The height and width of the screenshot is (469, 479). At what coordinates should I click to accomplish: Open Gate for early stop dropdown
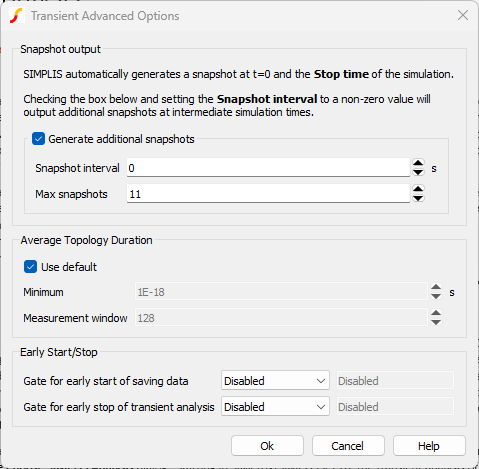point(275,407)
